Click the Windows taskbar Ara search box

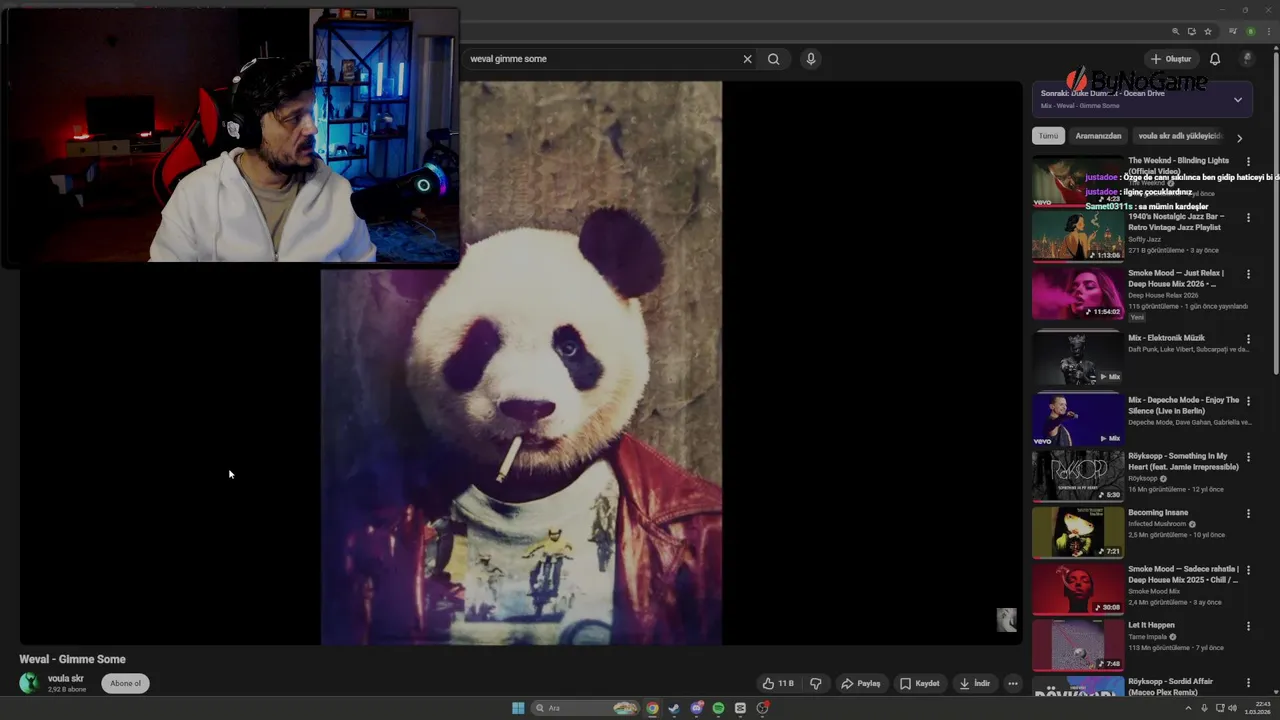tap(586, 708)
